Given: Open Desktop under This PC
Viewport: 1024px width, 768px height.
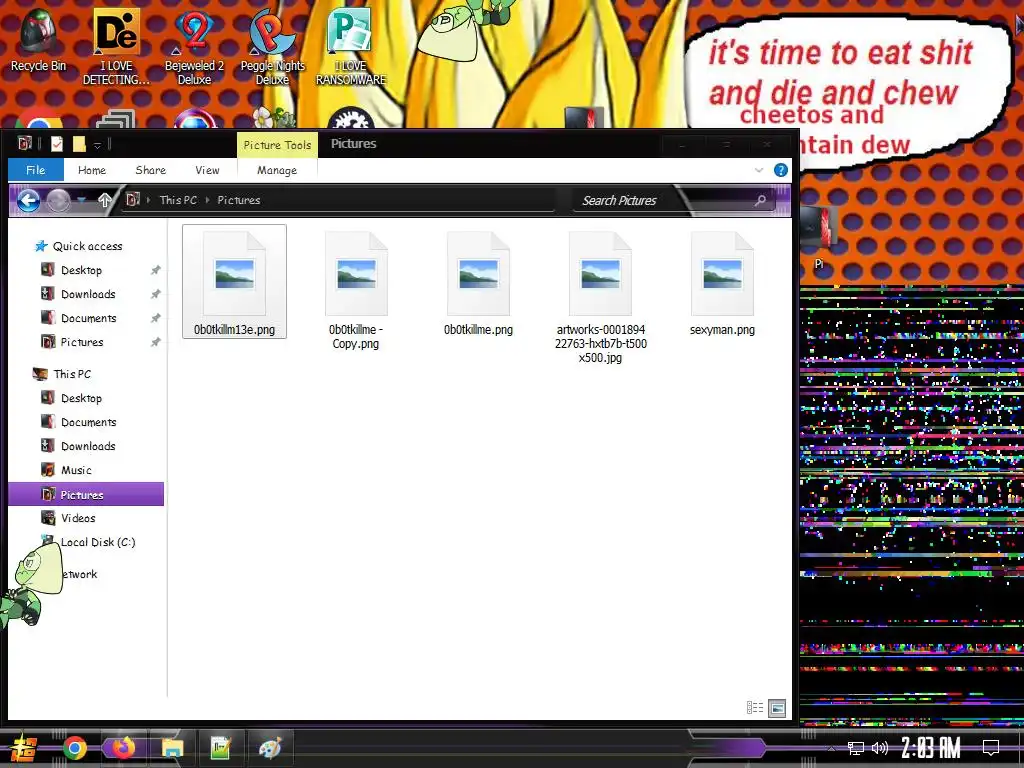Looking at the screenshot, I should click(x=81, y=398).
